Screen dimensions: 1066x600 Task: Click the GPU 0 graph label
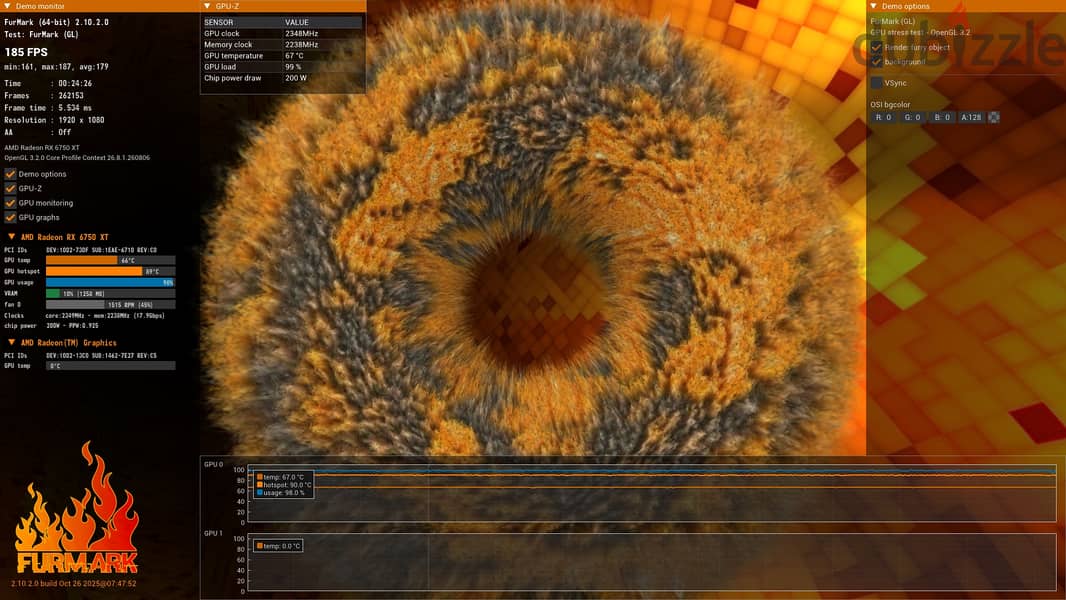coord(213,464)
